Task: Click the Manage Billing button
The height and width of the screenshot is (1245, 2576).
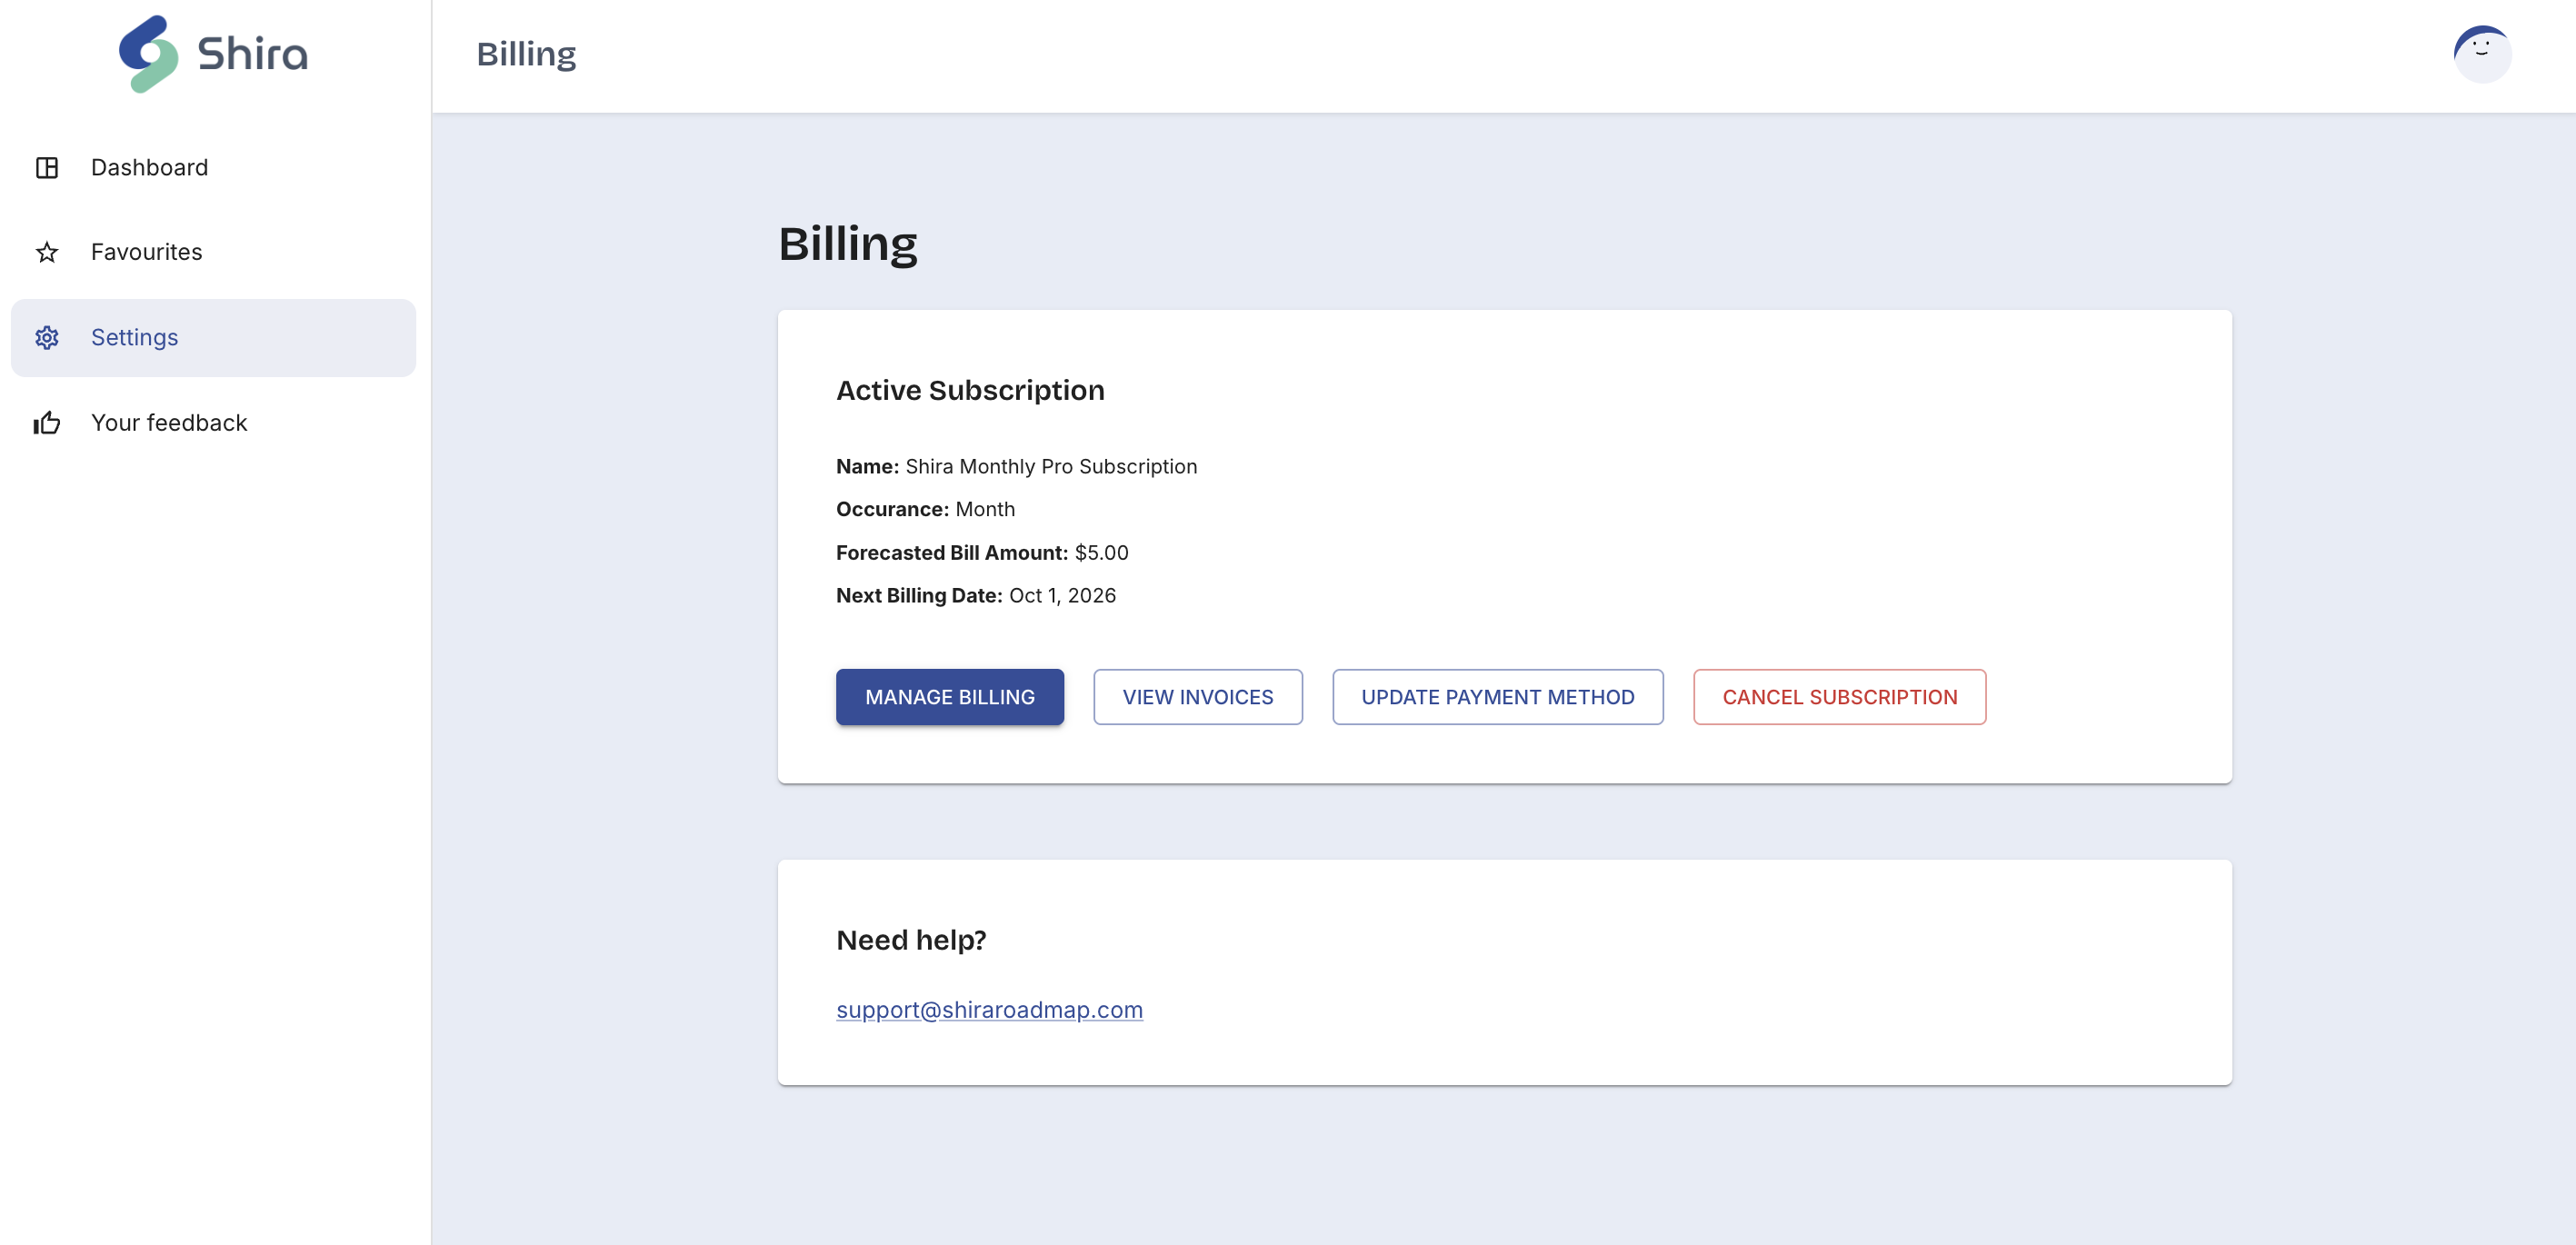Action: point(949,697)
